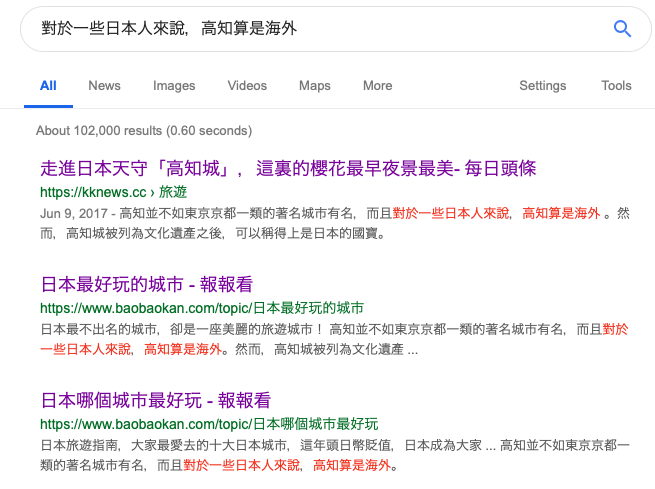Click the About 102,000 results text
The height and width of the screenshot is (489, 655).
click(x=144, y=131)
